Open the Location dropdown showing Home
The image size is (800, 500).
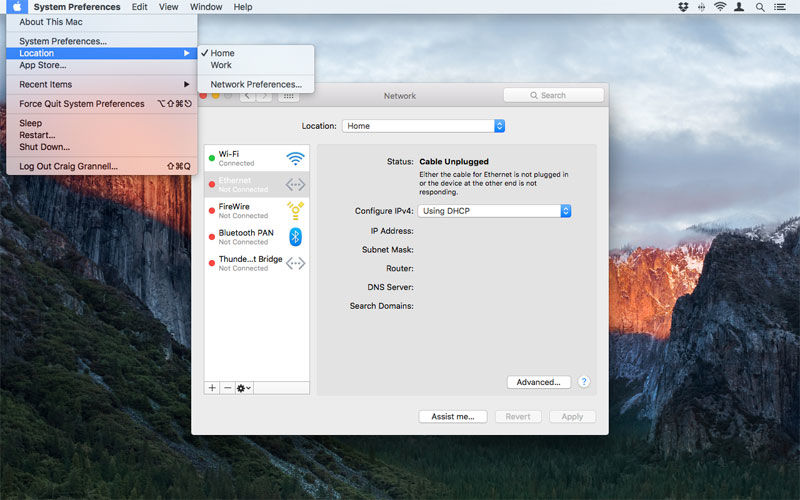(x=423, y=126)
